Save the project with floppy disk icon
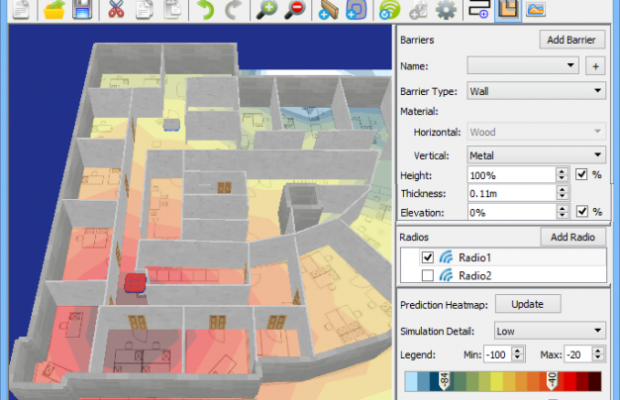This screenshot has height=400, width=620. pos(82,11)
